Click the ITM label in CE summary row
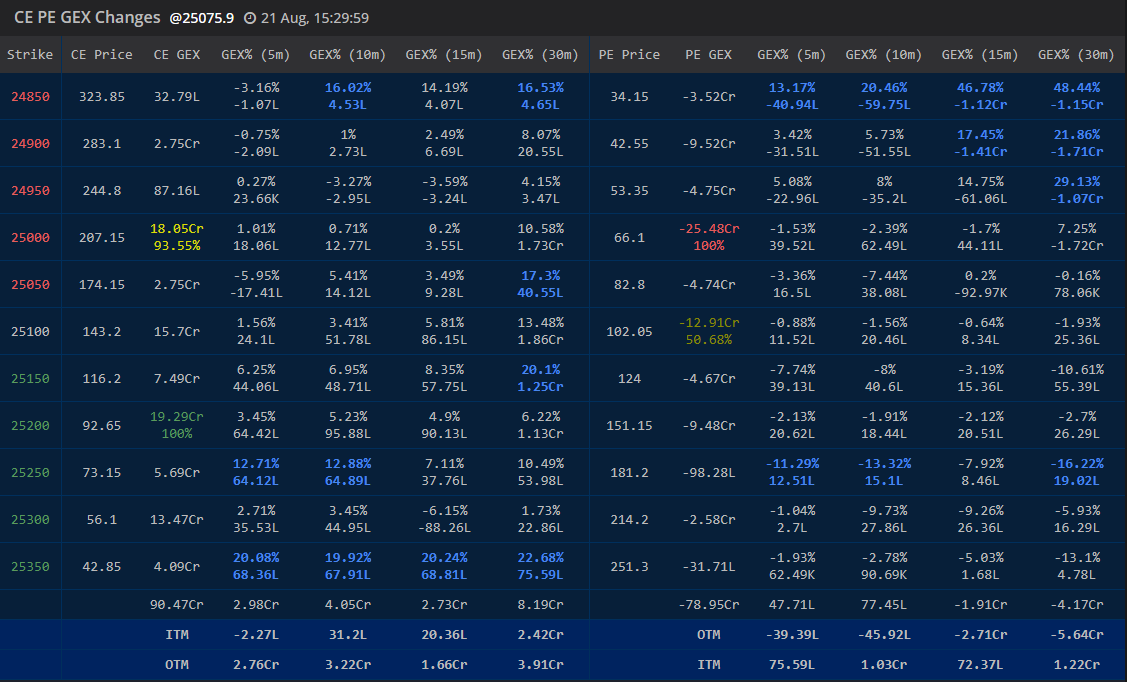The image size is (1127, 682). [176, 635]
